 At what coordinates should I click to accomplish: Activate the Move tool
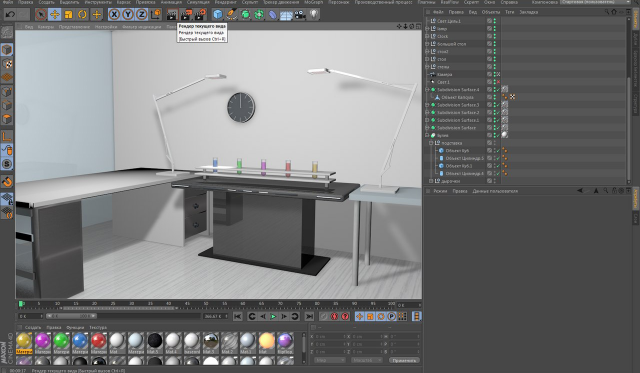[x=55, y=15]
